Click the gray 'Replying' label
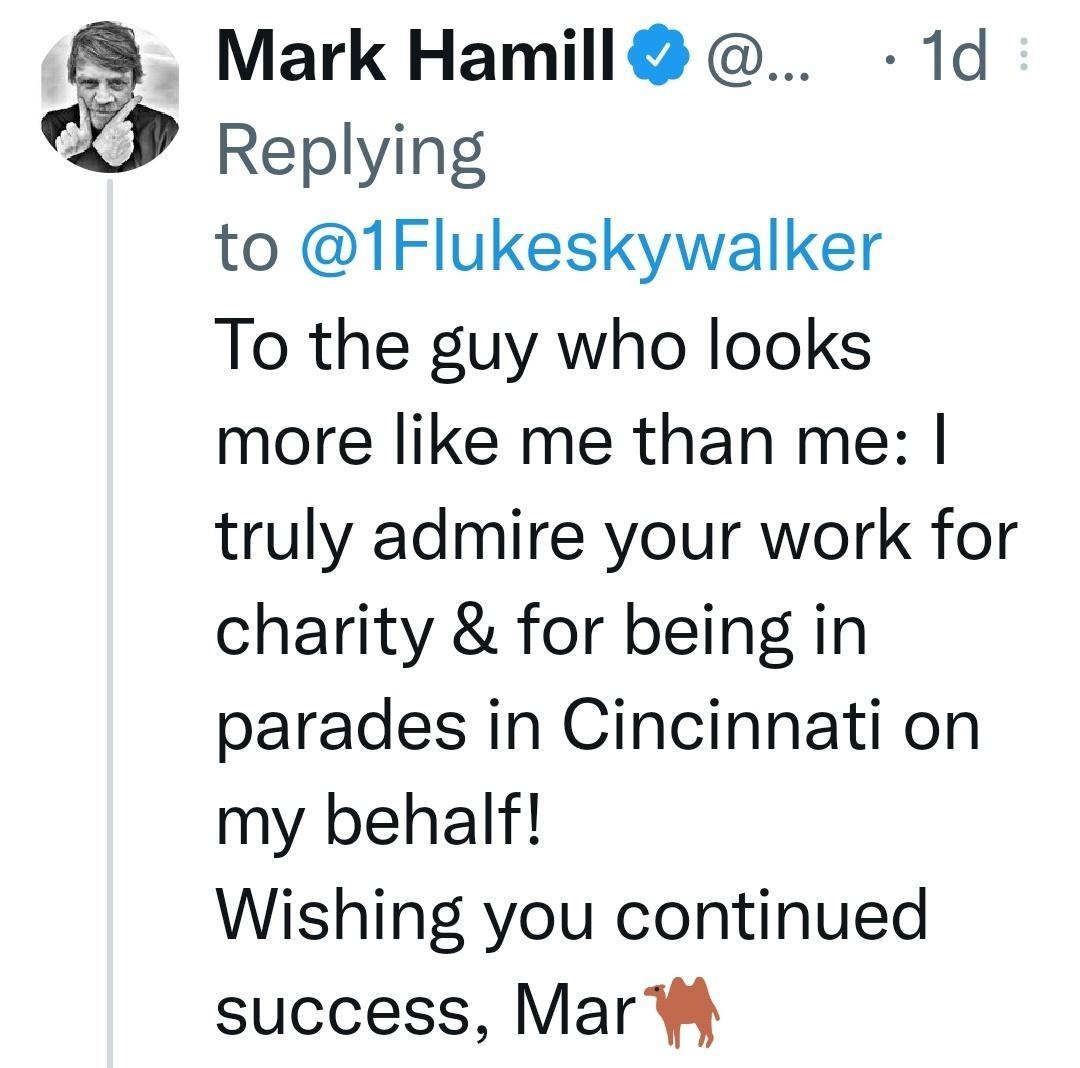This screenshot has width=1080, height=1068. [351, 154]
